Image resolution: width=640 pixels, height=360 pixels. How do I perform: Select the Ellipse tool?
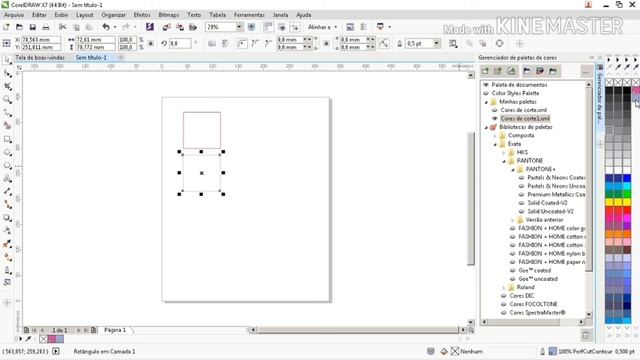click(7, 152)
